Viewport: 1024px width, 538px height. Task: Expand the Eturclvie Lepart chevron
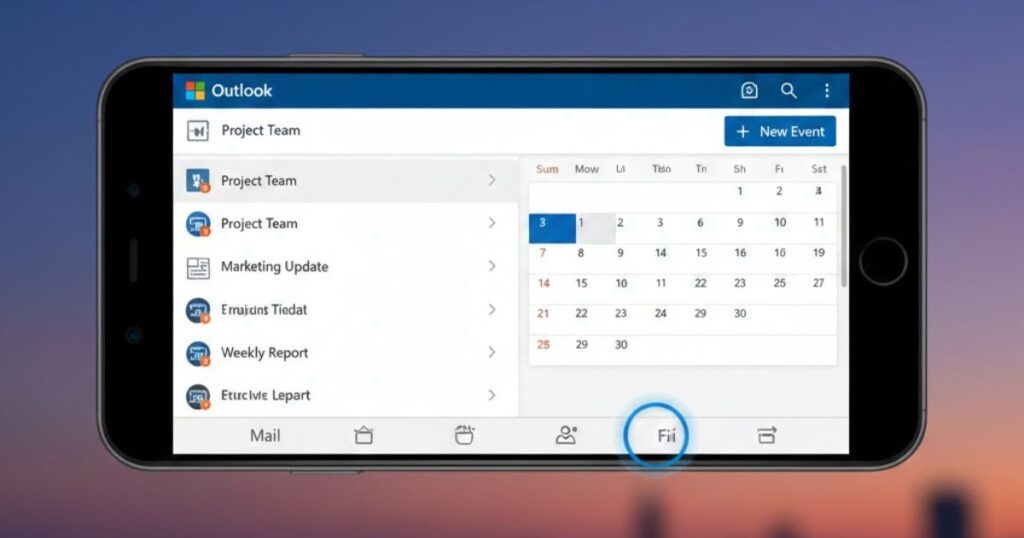click(x=492, y=394)
